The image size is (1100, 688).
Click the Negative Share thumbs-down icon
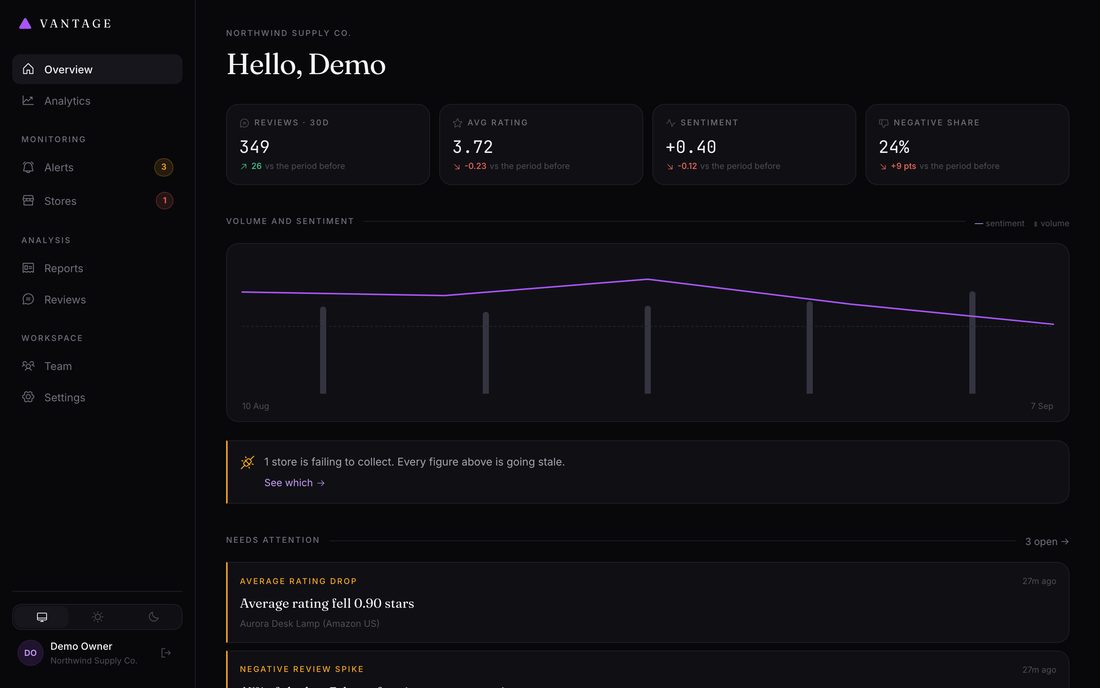point(884,123)
